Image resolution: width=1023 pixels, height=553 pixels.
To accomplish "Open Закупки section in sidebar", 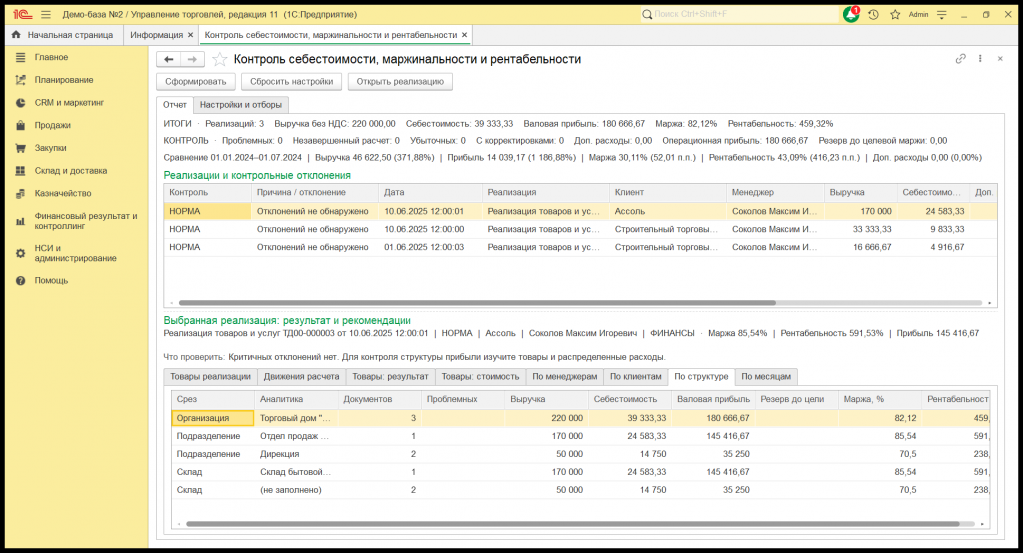I will click(50, 148).
